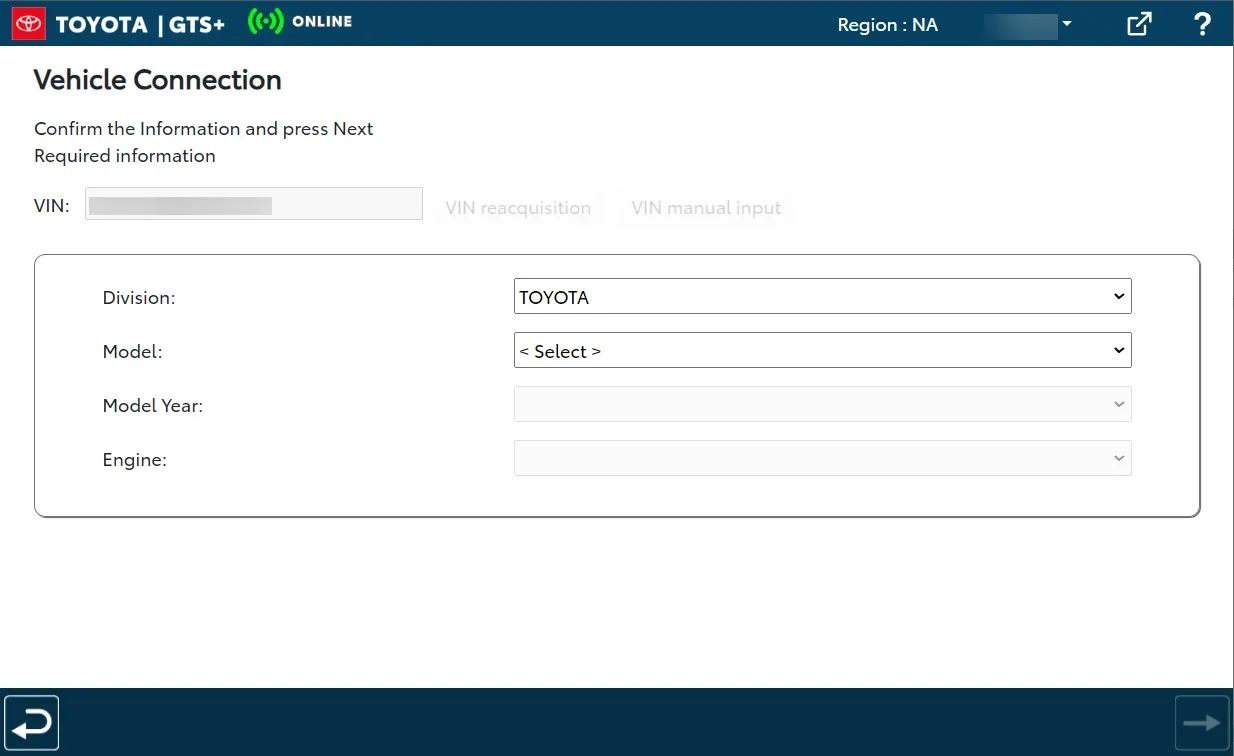The width and height of the screenshot is (1234, 756).
Task: Click the Region : NA label
Action: click(x=888, y=25)
